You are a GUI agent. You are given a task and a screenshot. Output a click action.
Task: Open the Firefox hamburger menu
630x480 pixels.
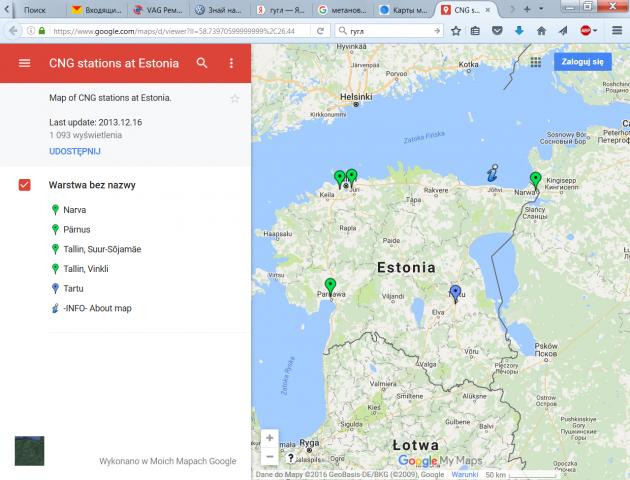pyautogui.click(x=617, y=31)
